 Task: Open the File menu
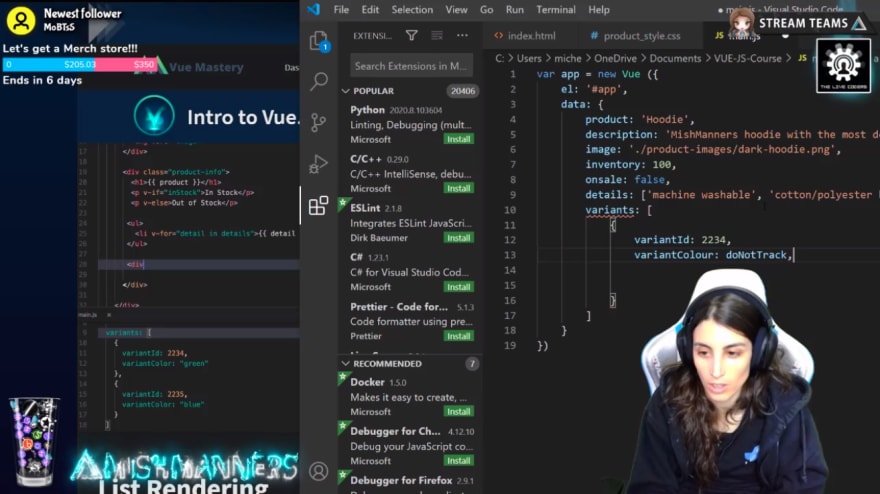coord(341,10)
